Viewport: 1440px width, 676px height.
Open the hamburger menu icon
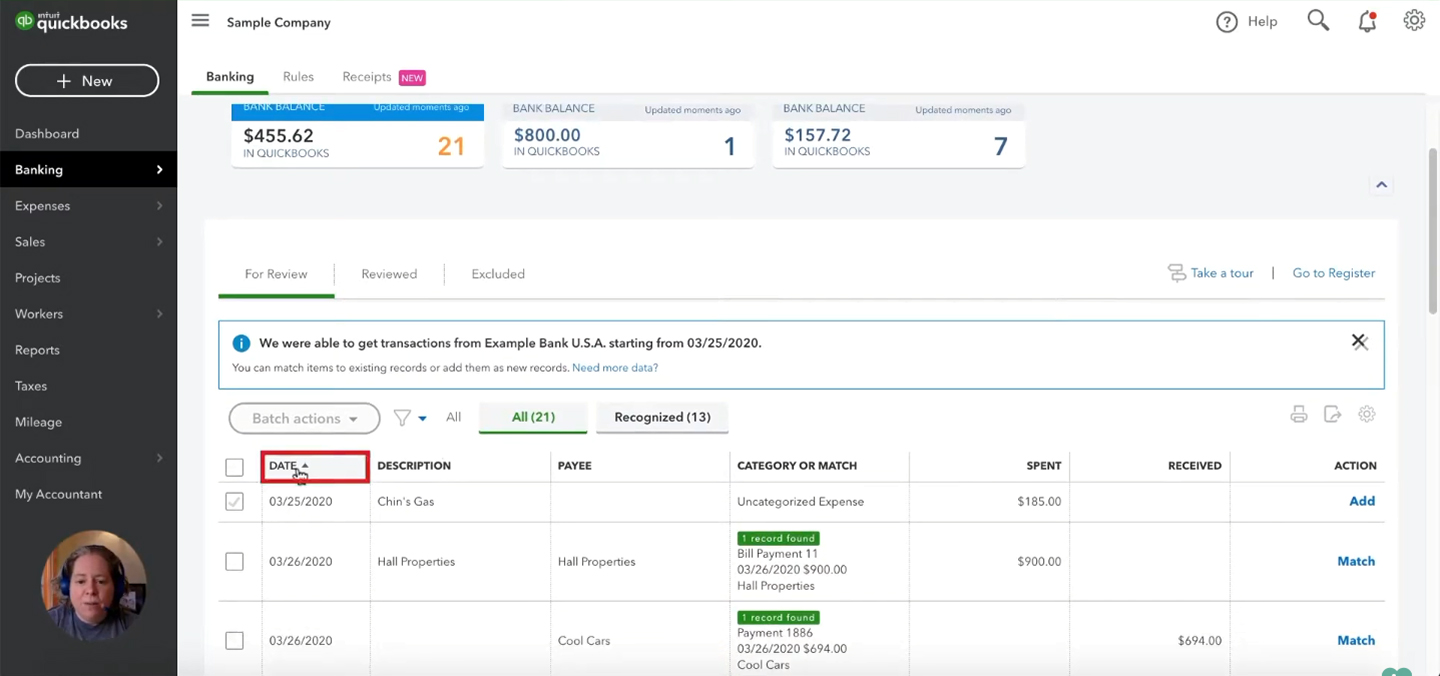(x=200, y=21)
